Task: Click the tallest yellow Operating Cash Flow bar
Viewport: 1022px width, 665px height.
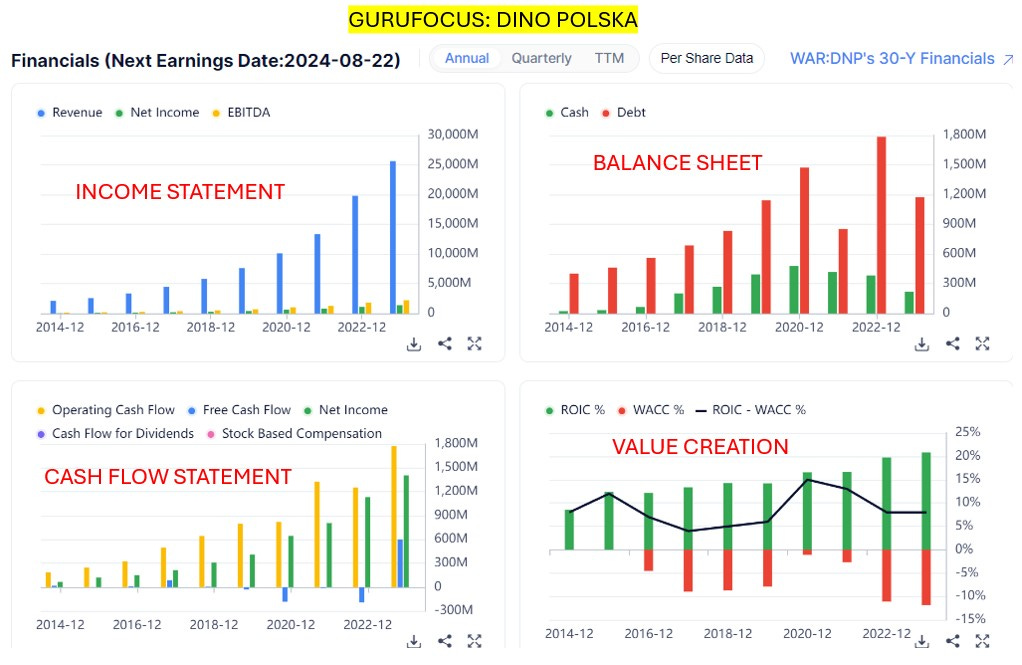Action: pos(394,516)
